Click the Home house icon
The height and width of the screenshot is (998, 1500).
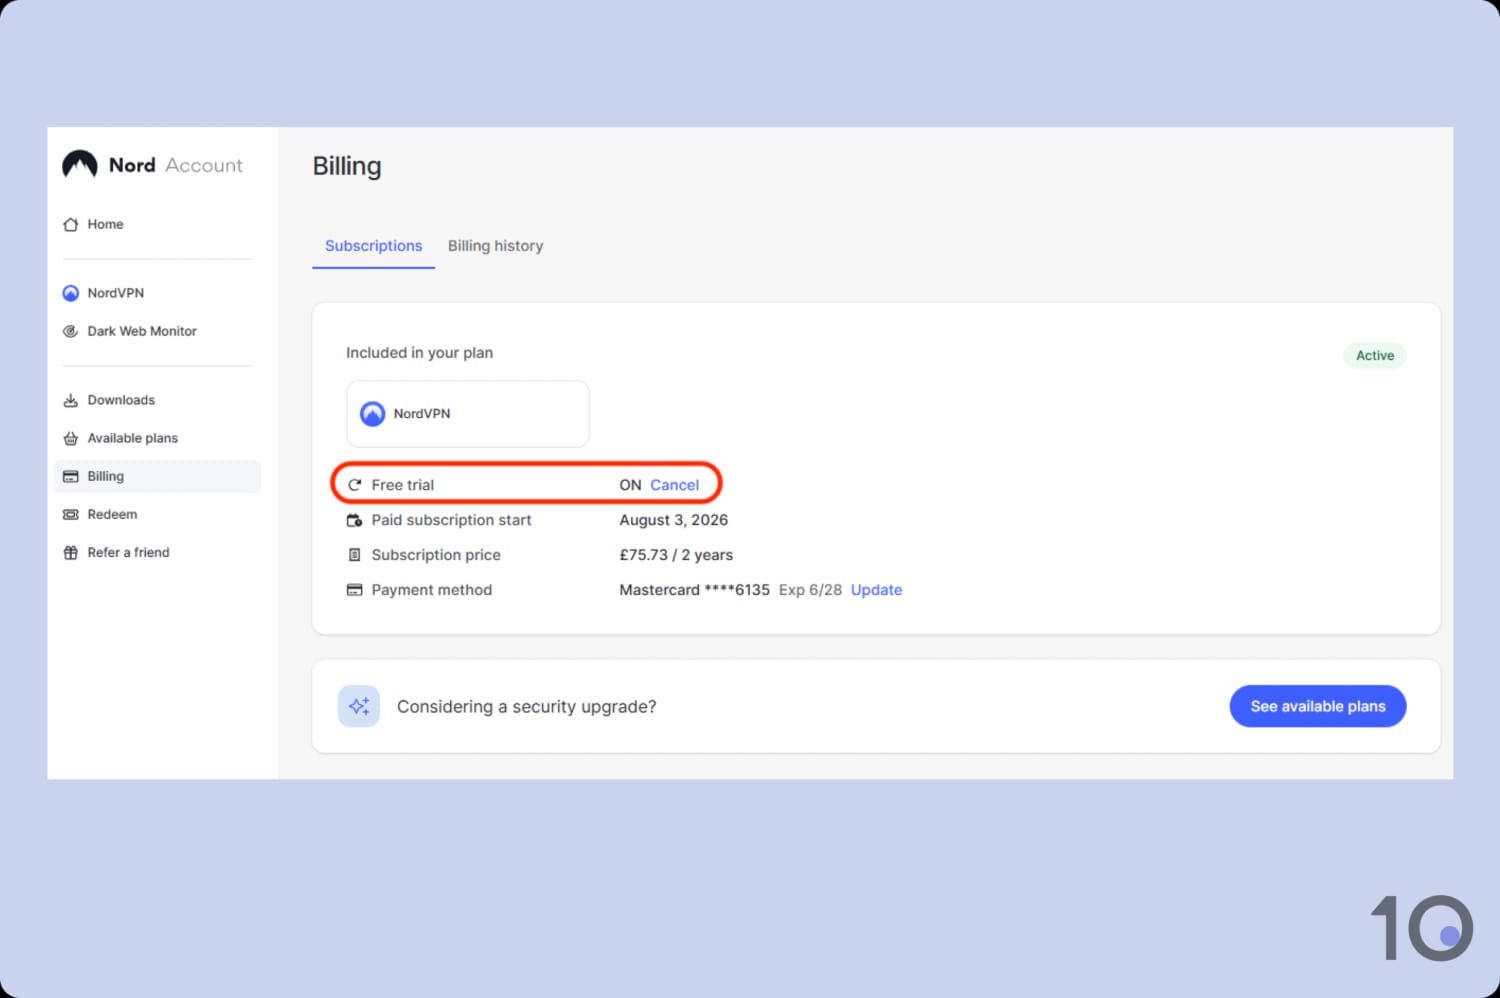pyautogui.click(x=70, y=225)
